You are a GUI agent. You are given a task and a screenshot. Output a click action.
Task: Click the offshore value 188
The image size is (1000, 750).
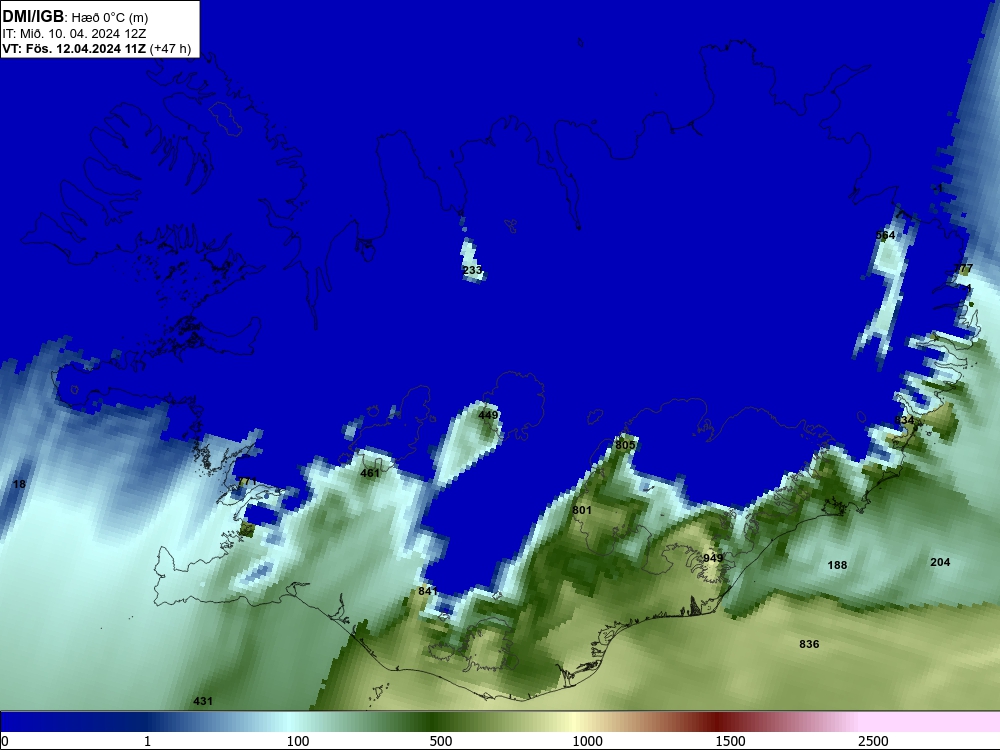pos(837,564)
